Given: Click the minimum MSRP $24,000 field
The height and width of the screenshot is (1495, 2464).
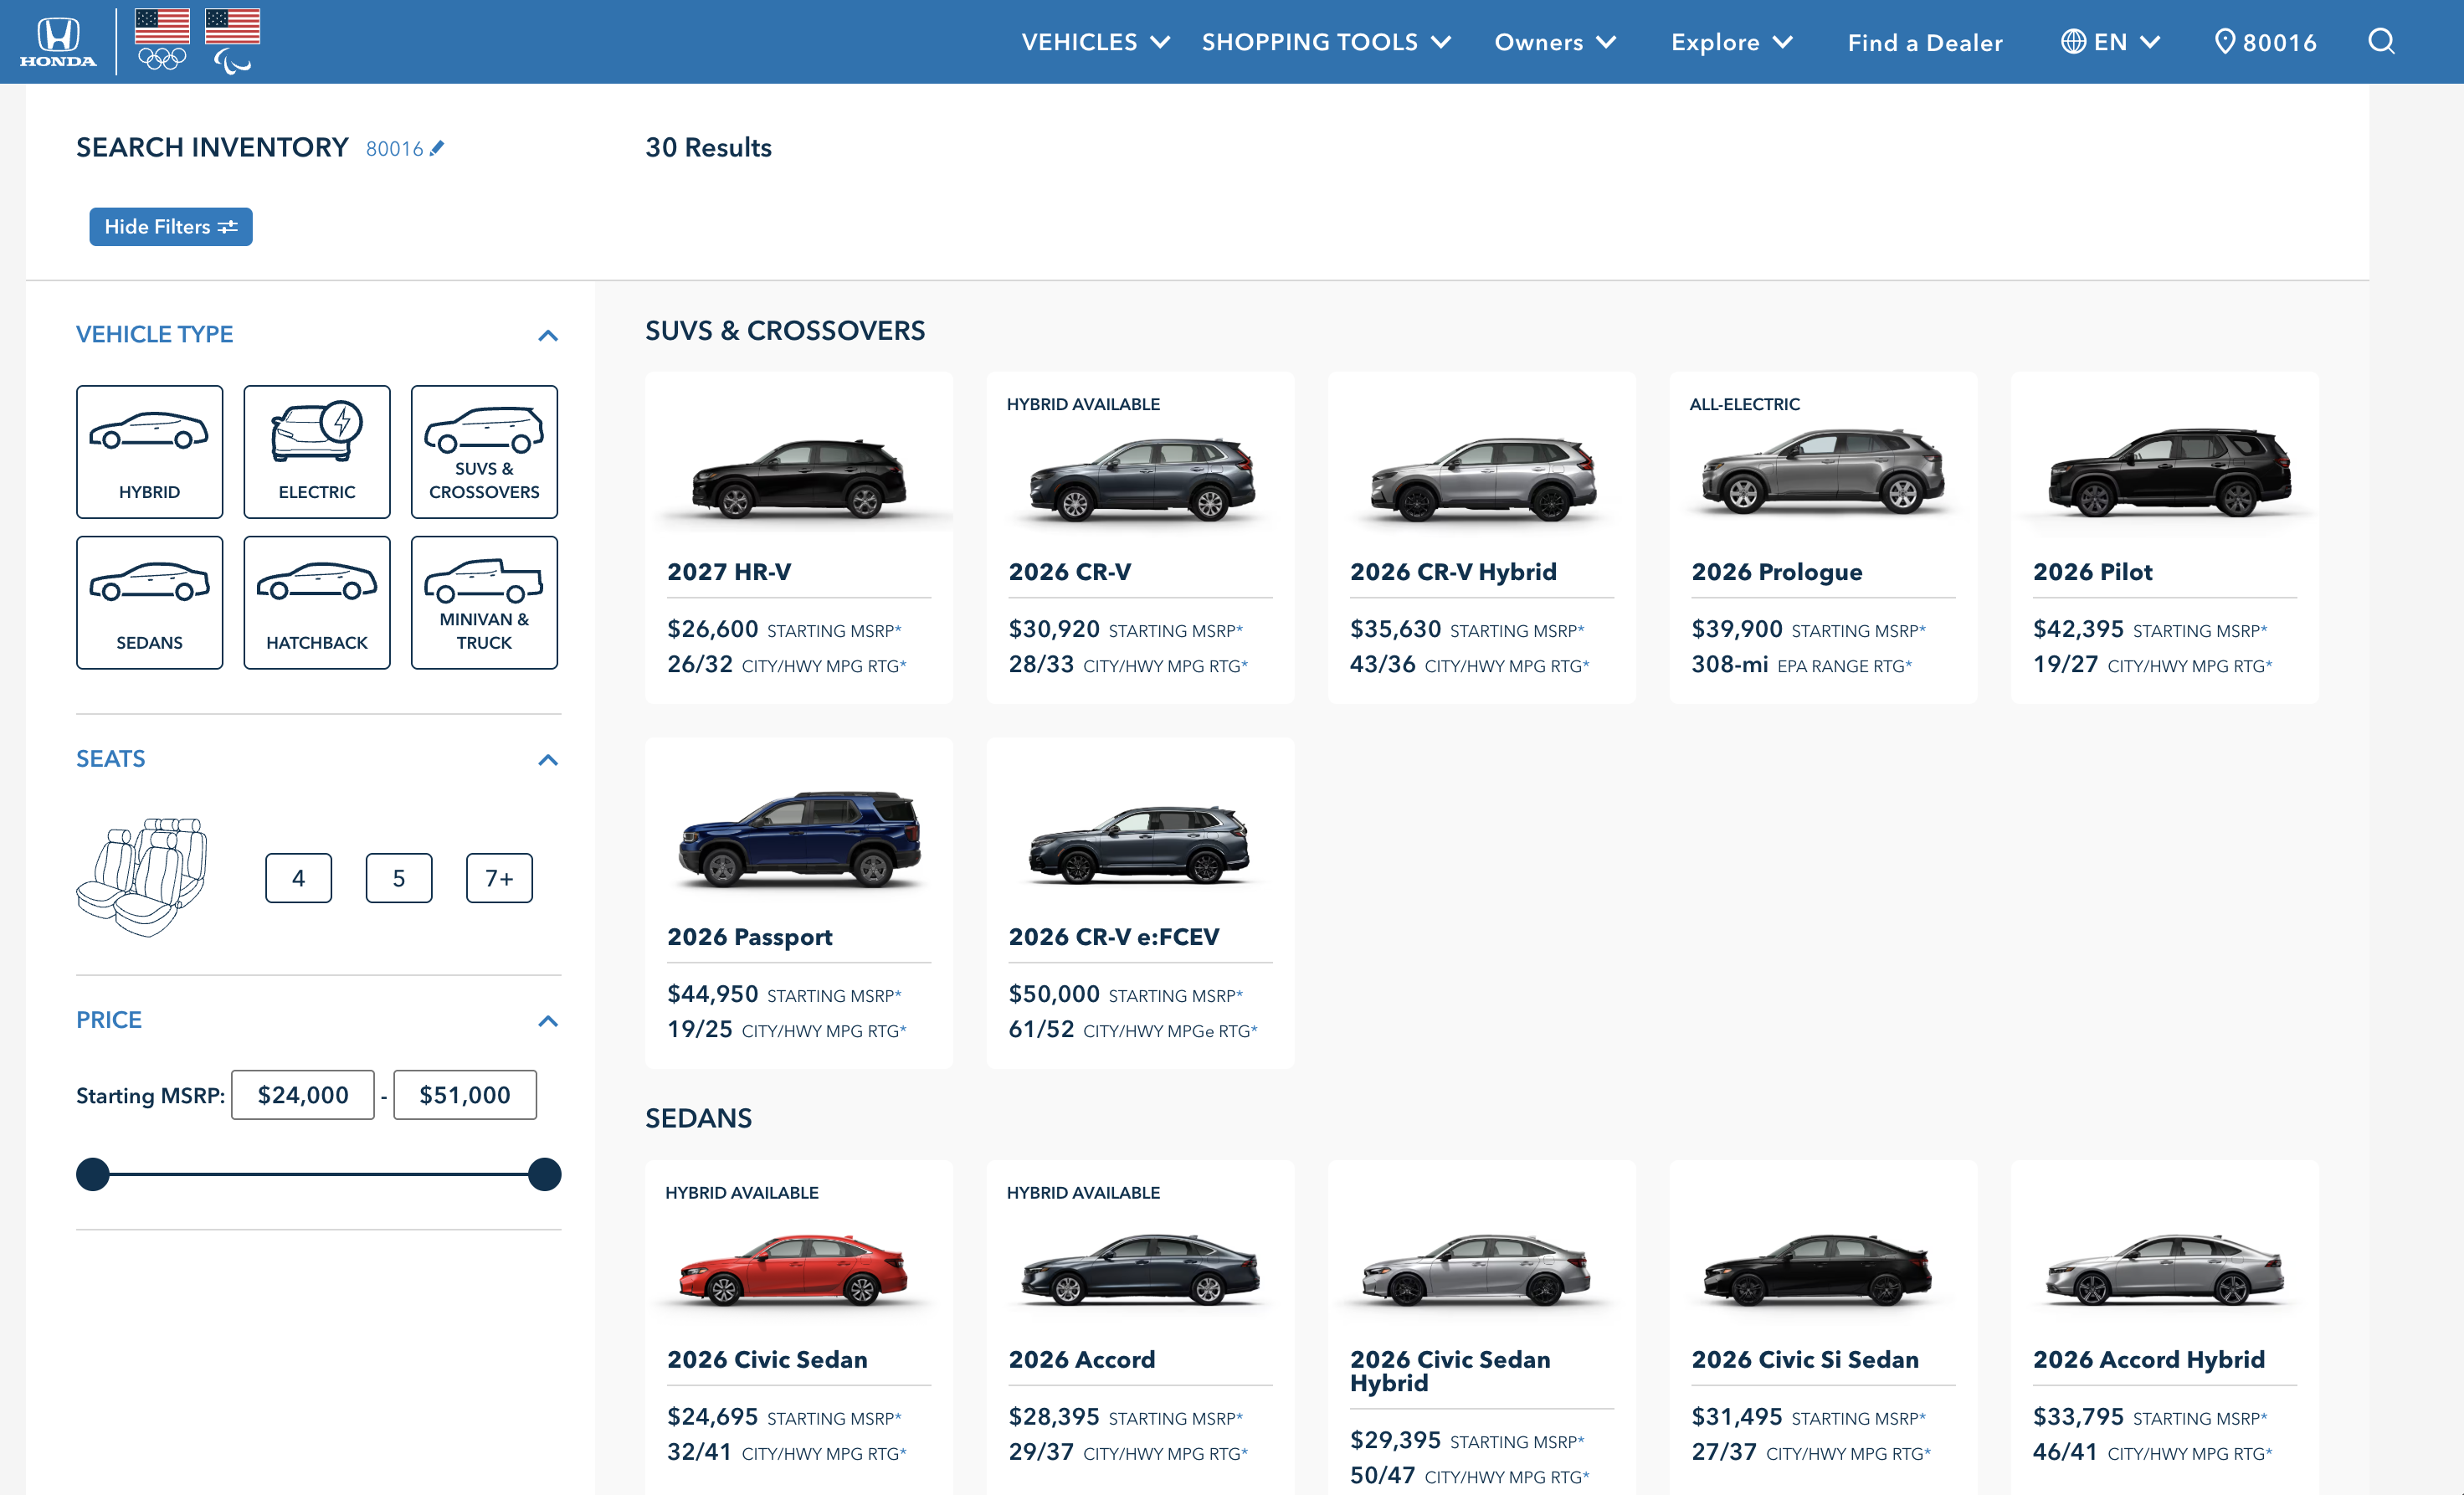Looking at the screenshot, I should click(x=303, y=1095).
